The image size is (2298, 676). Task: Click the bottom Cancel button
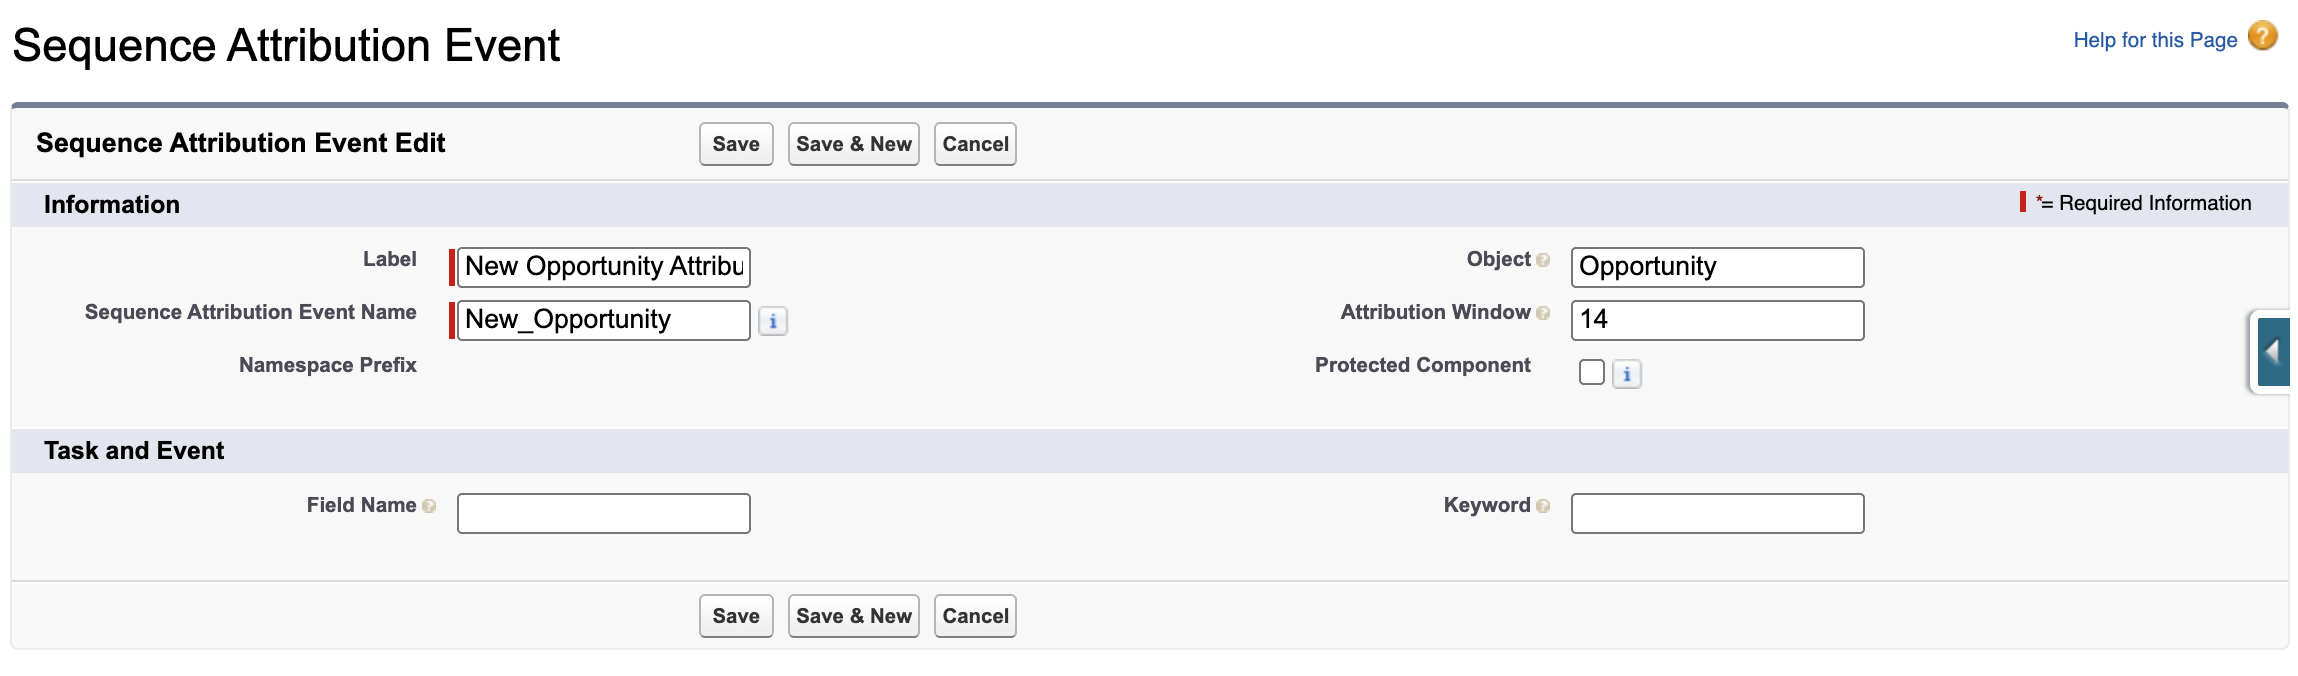(975, 615)
